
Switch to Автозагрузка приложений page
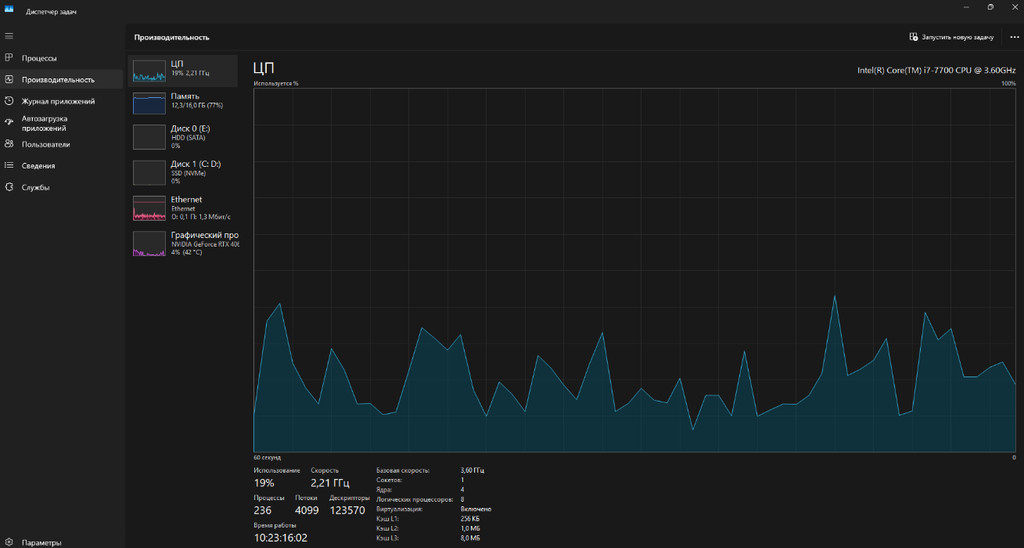point(44,123)
